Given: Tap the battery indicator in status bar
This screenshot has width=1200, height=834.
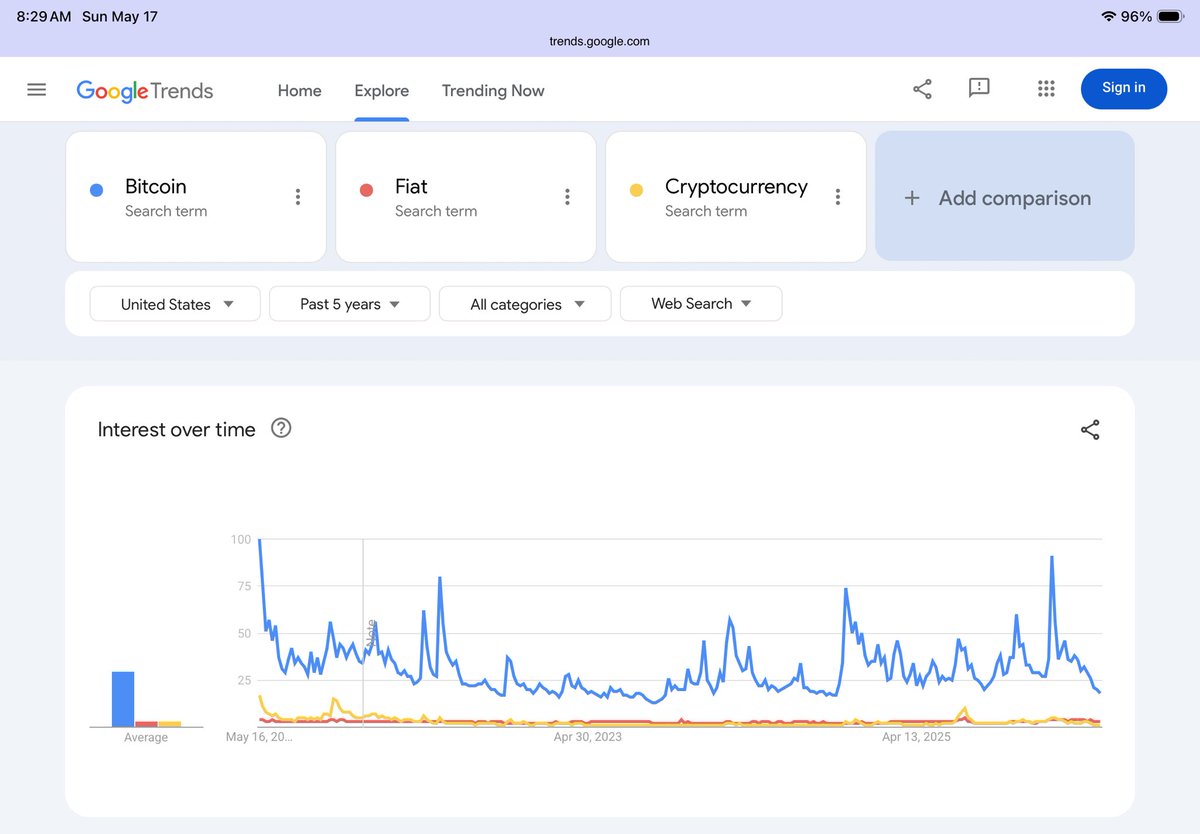Looking at the screenshot, I should [x=1170, y=17].
